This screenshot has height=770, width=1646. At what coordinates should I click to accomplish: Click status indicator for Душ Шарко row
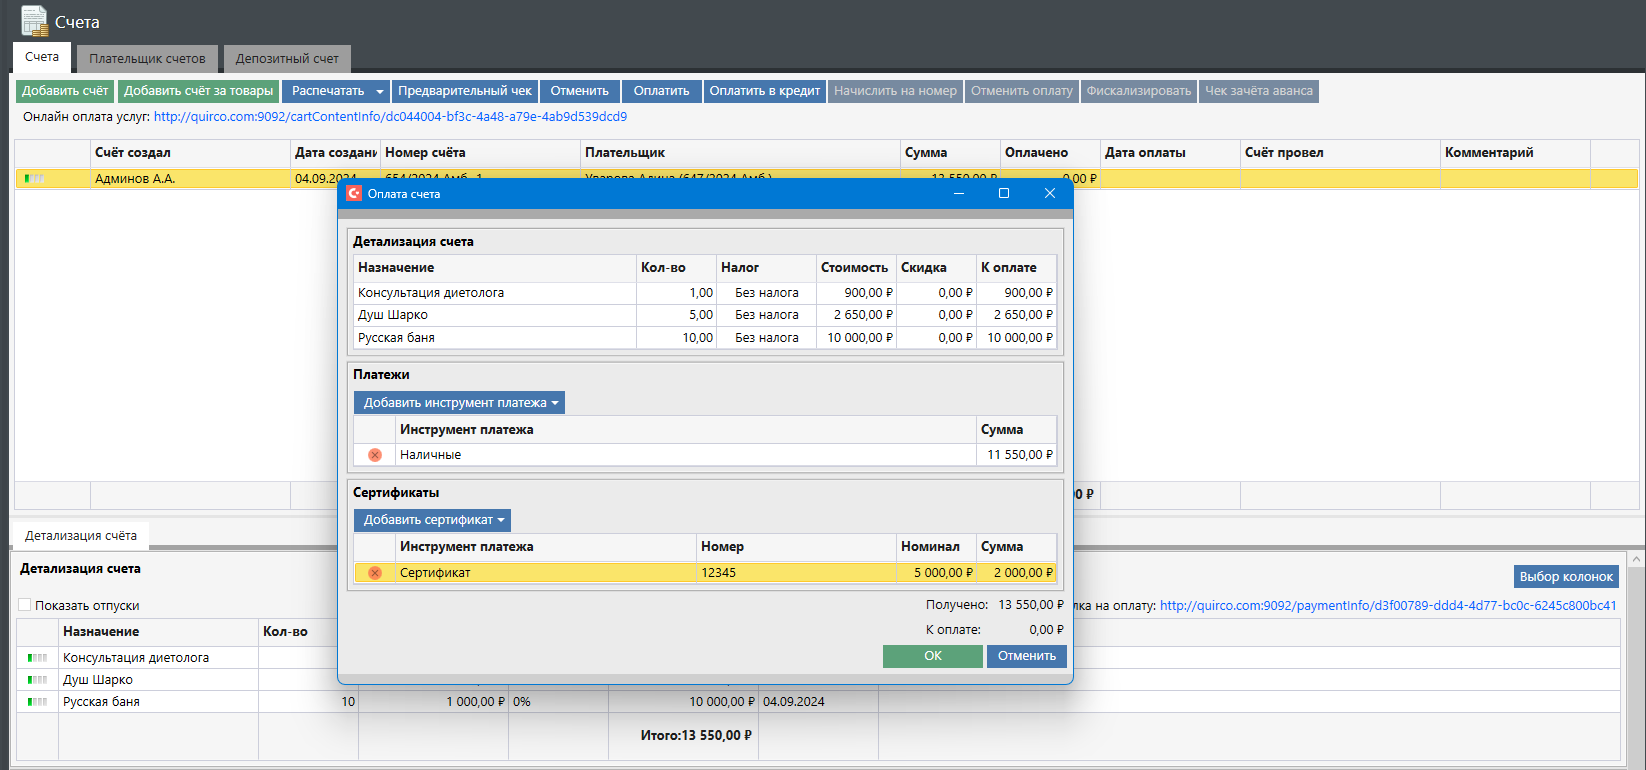pos(37,680)
